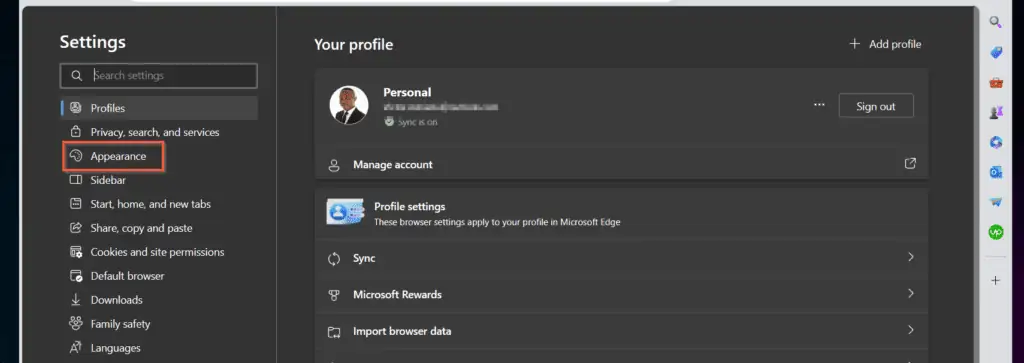The image size is (1024, 363).
Task: Click the plus icon next to Add profile
Action: coord(854,44)
